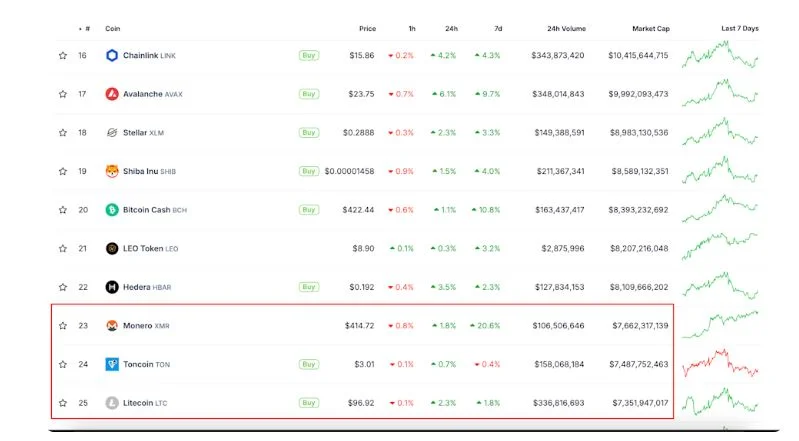Toggle favorite star on Bitcoin Cash

coord(63,210)
